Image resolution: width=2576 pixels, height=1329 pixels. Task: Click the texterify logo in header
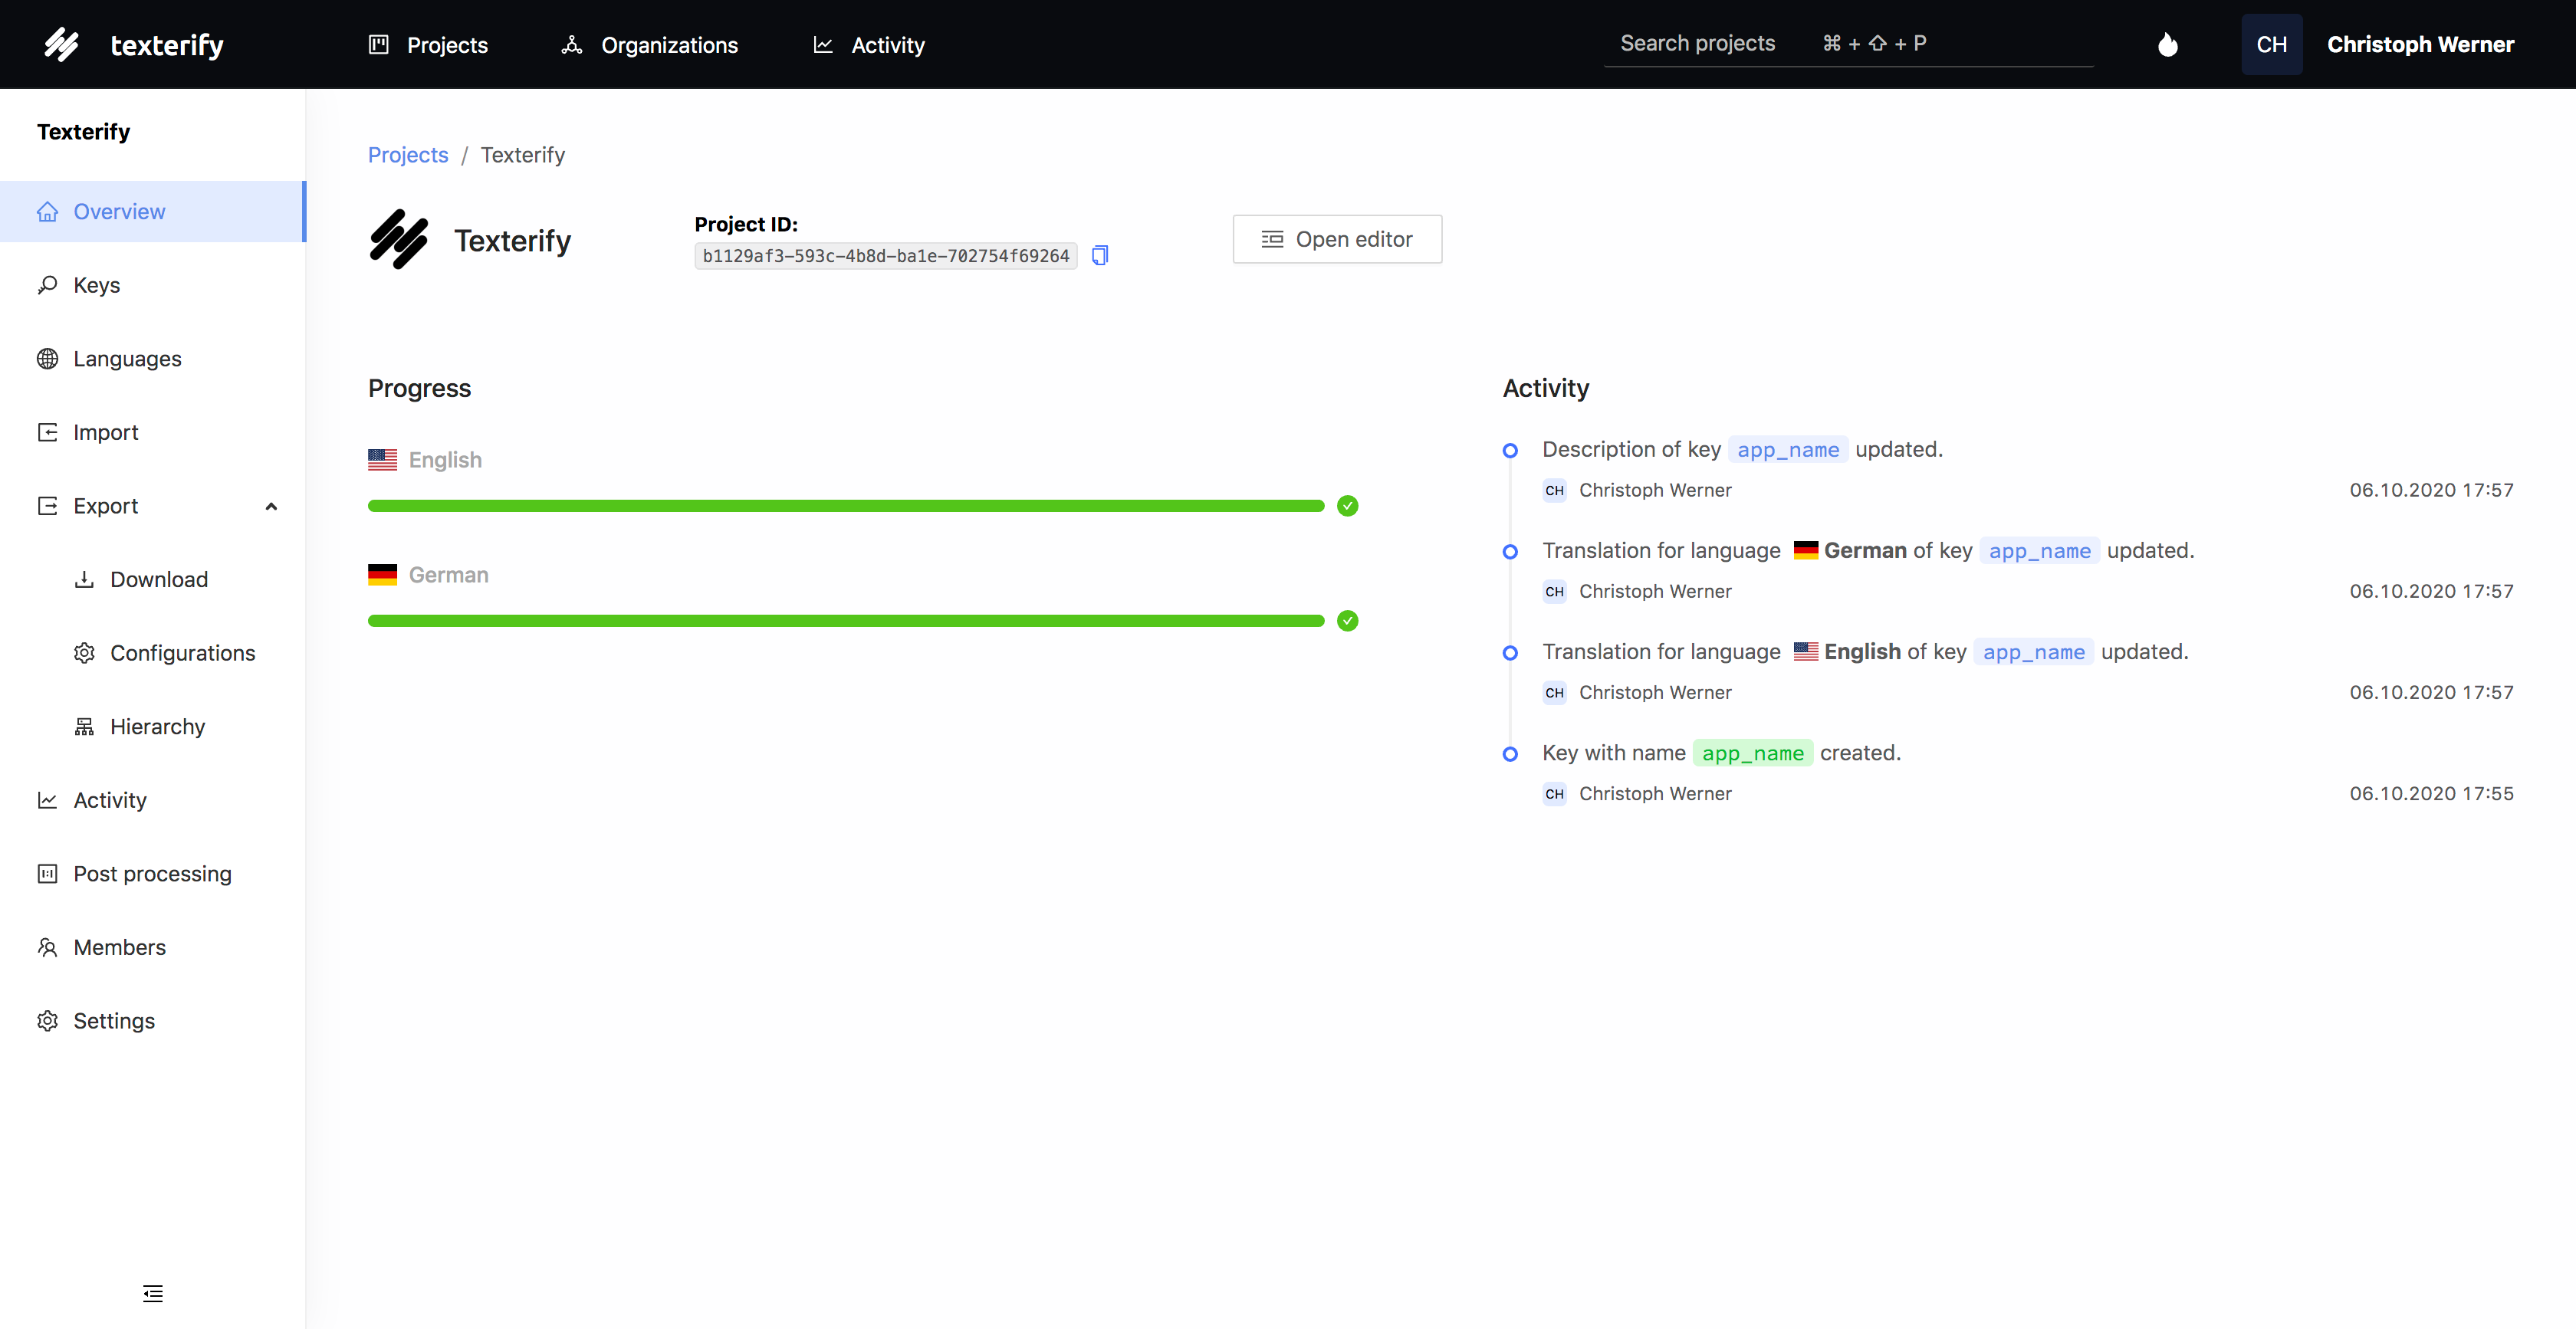pyautogui.click(x=134, y=45)
